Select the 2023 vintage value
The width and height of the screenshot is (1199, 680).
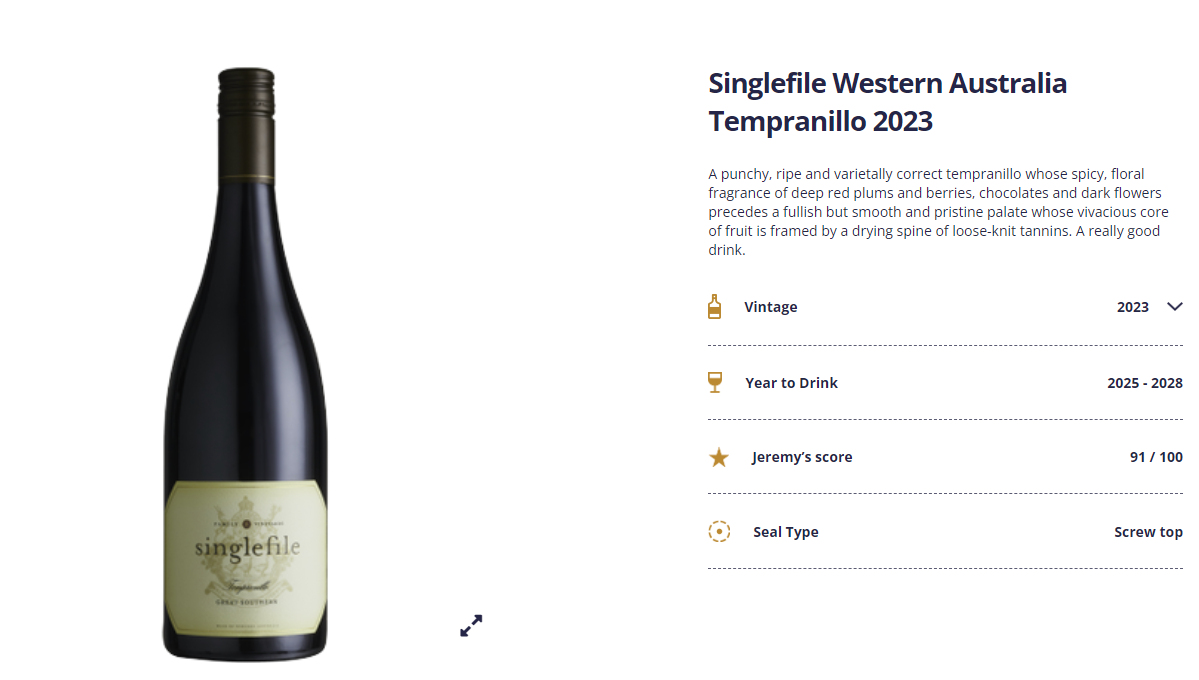tap(1132, 307)
